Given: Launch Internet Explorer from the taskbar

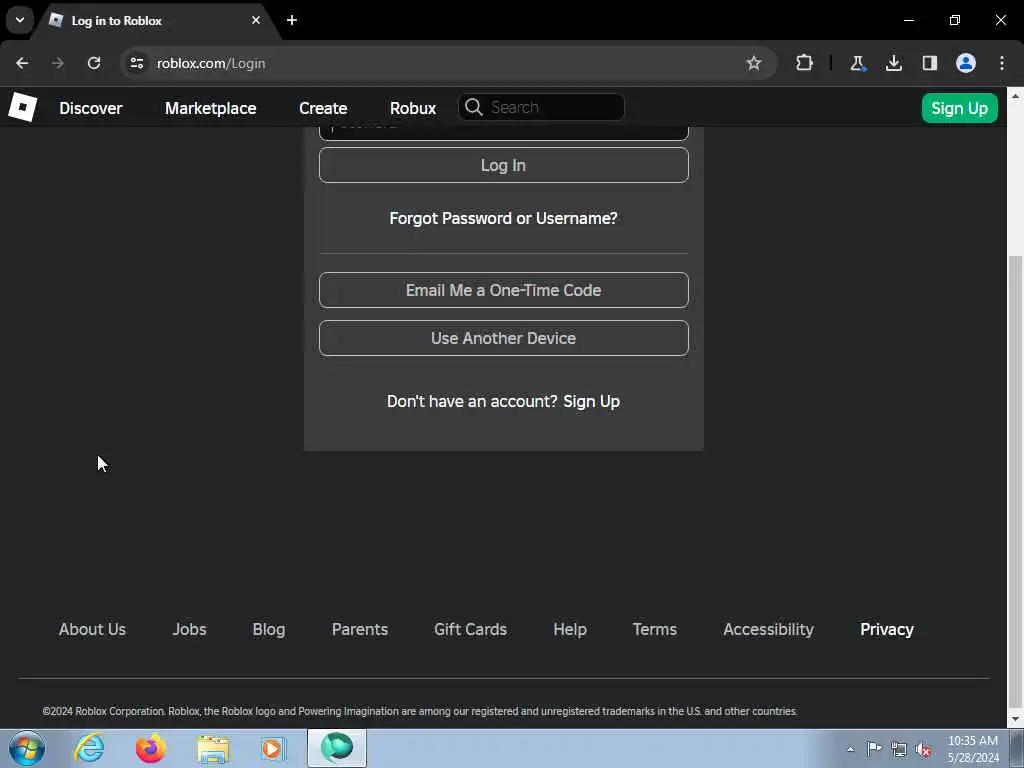Looking at the screenshot, I should (x=89, y=748).
